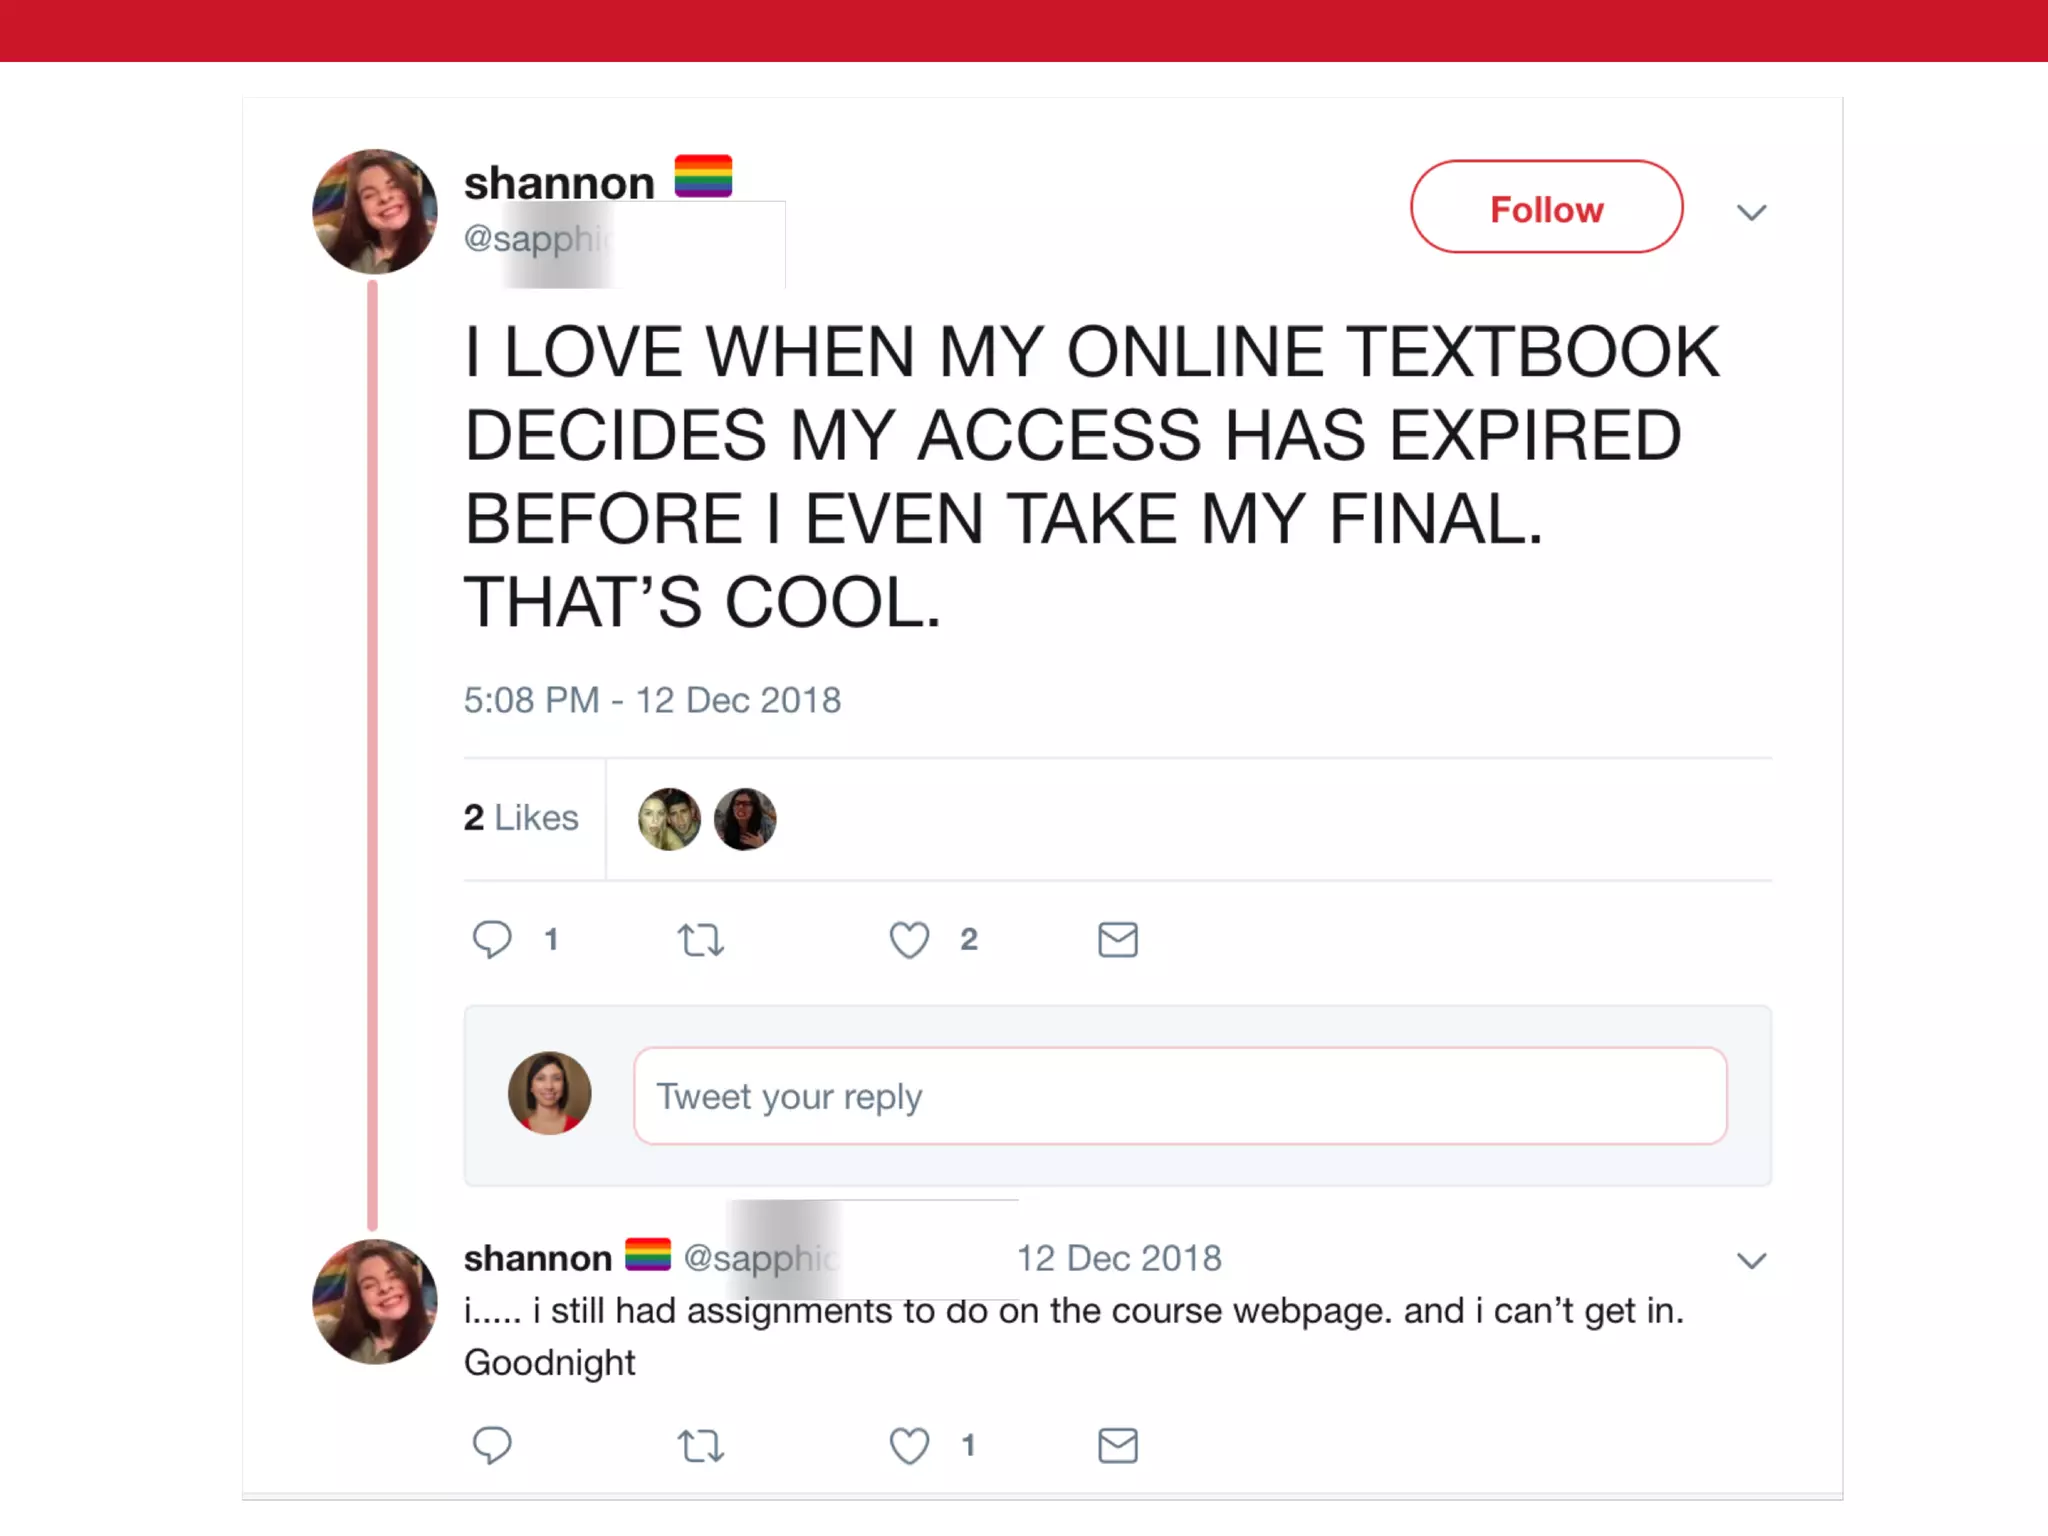Follow shannon with the Follow button
The width and height of the screenshot is (2048, 1536).
point(1546,207)
